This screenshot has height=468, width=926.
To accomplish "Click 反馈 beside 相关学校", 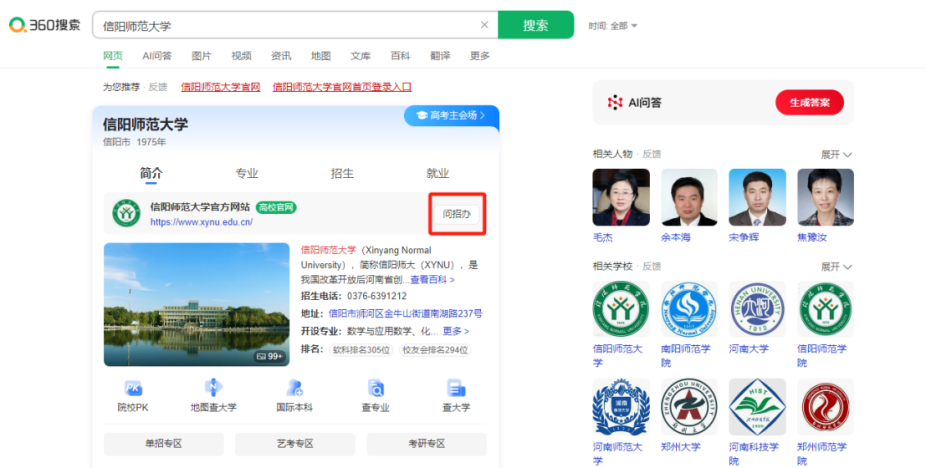I will (x=651, y=266).
